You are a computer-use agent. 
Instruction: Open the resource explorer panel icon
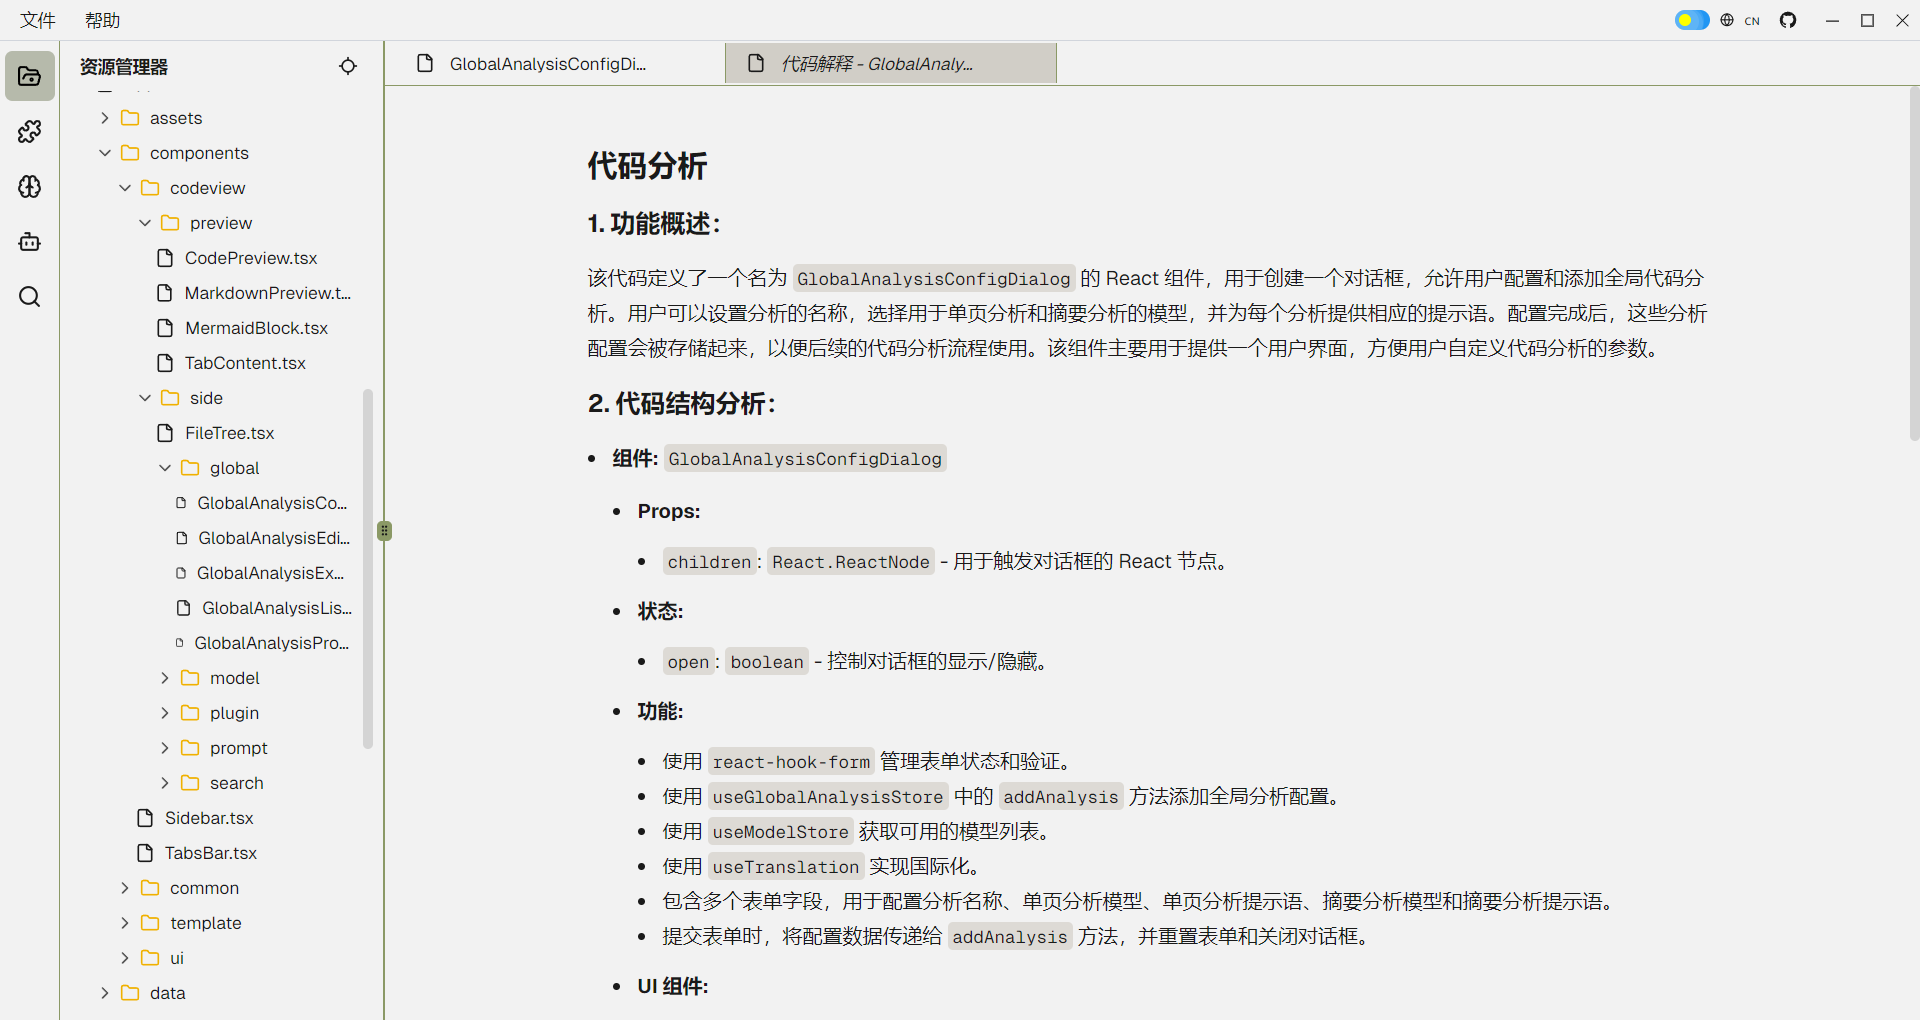coord(29,75)
